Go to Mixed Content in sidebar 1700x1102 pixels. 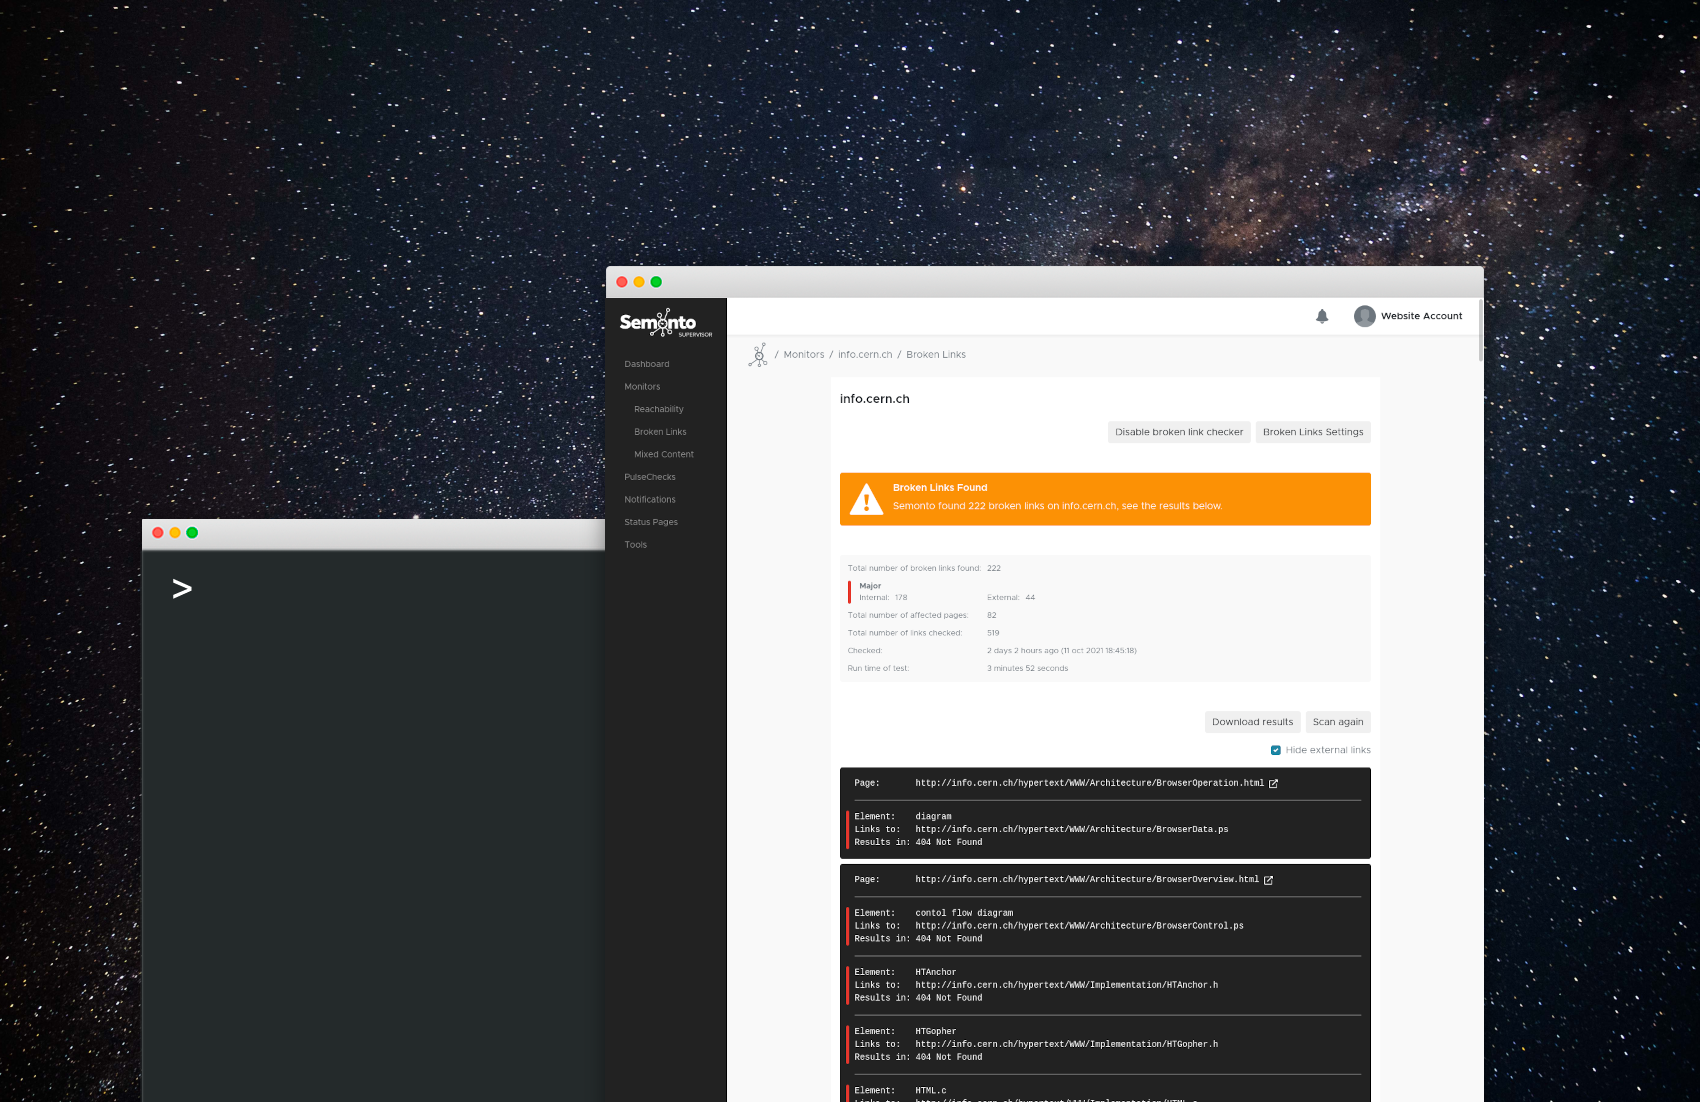(663, 455)
